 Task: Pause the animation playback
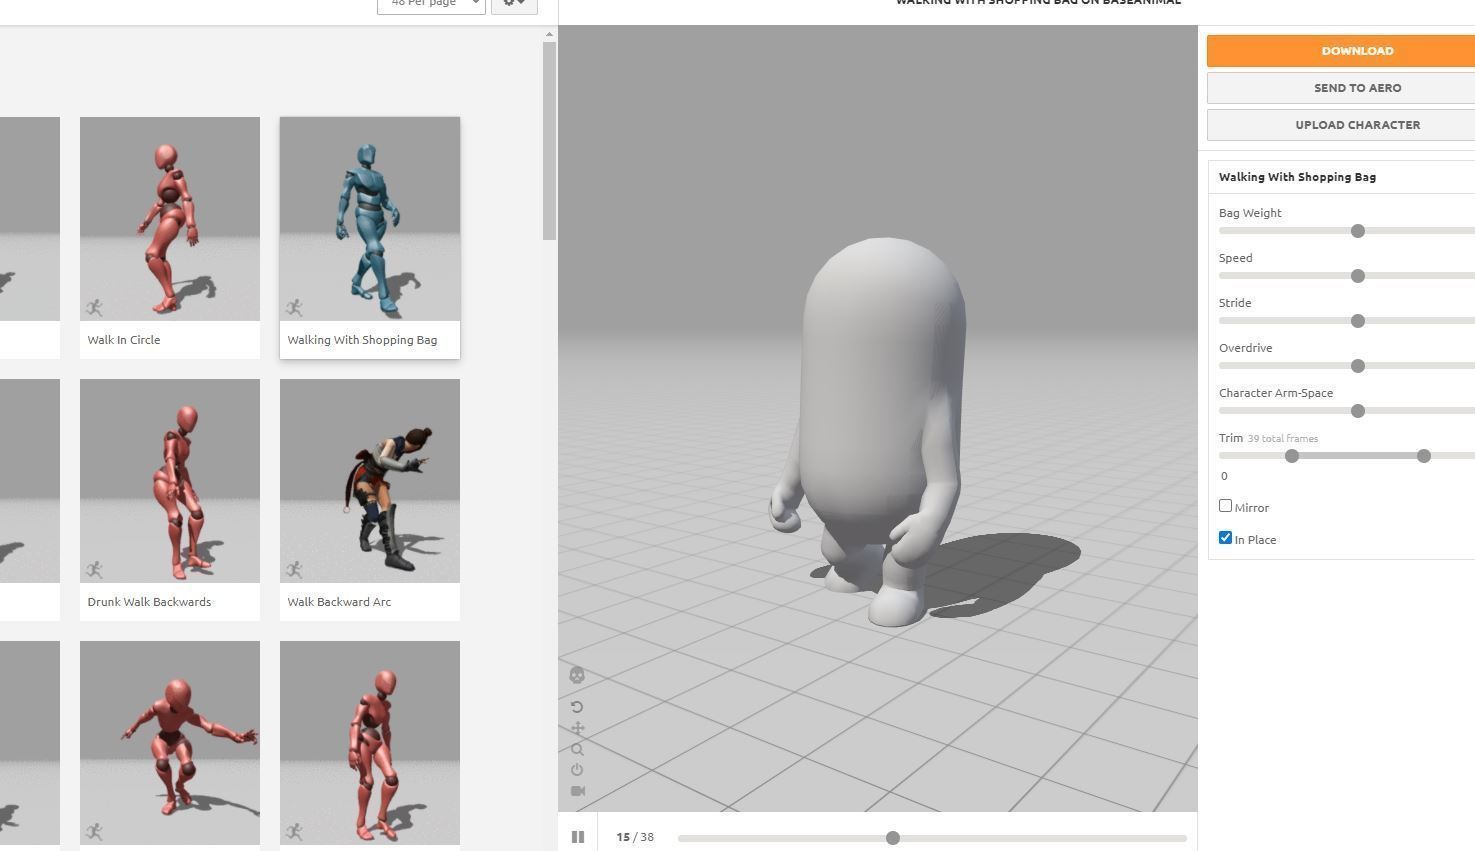(x=578, y=837)
